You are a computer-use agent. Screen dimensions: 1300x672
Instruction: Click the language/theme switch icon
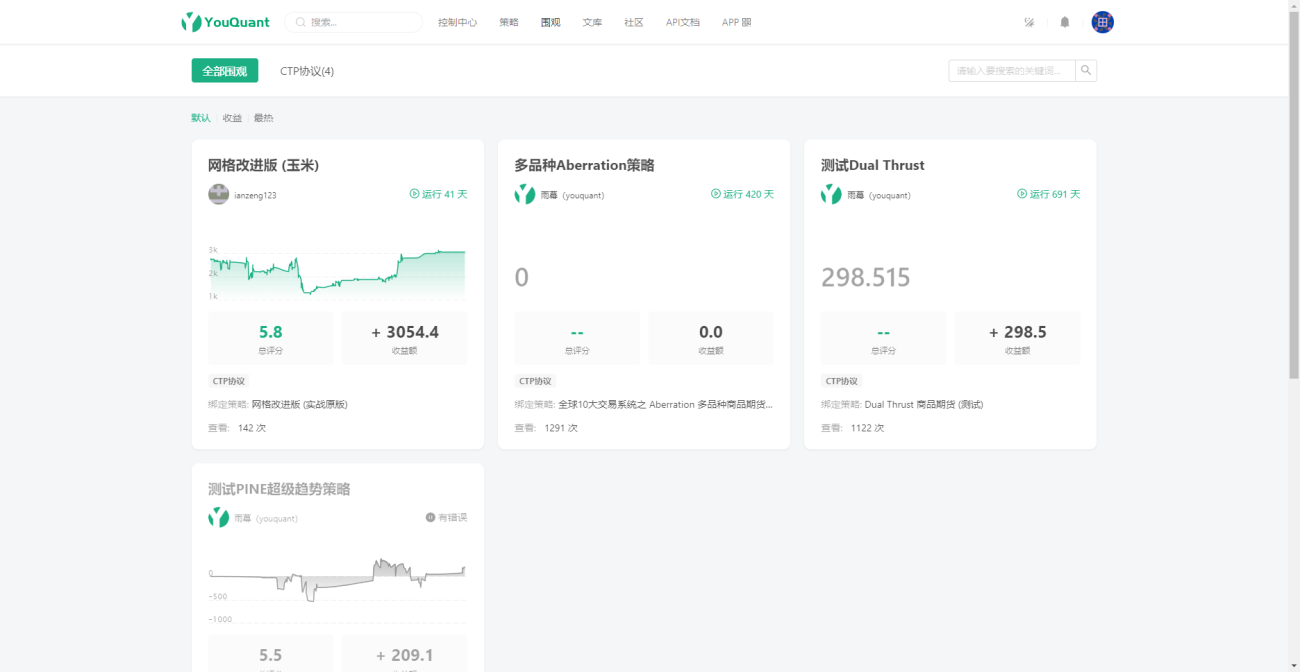pyautogui.click(x=1029, y=22)
